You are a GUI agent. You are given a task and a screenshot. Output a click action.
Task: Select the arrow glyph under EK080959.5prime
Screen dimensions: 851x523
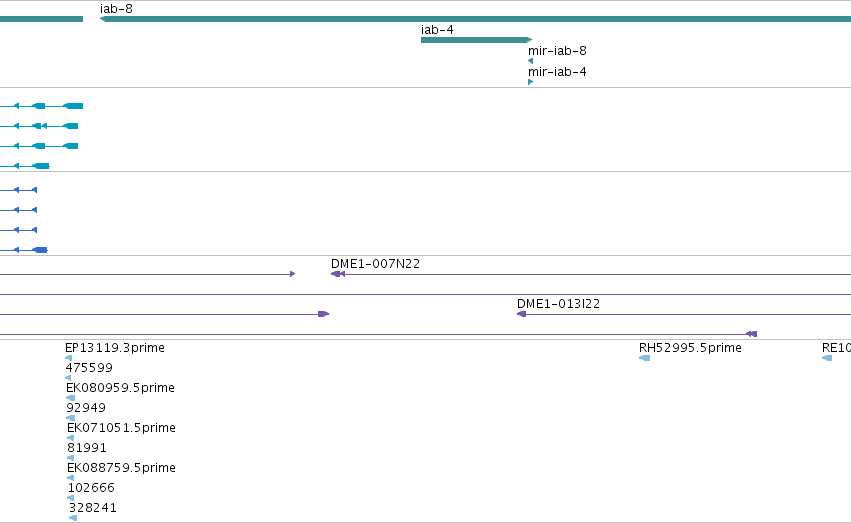pyautogui.click(x=70, y=398)
